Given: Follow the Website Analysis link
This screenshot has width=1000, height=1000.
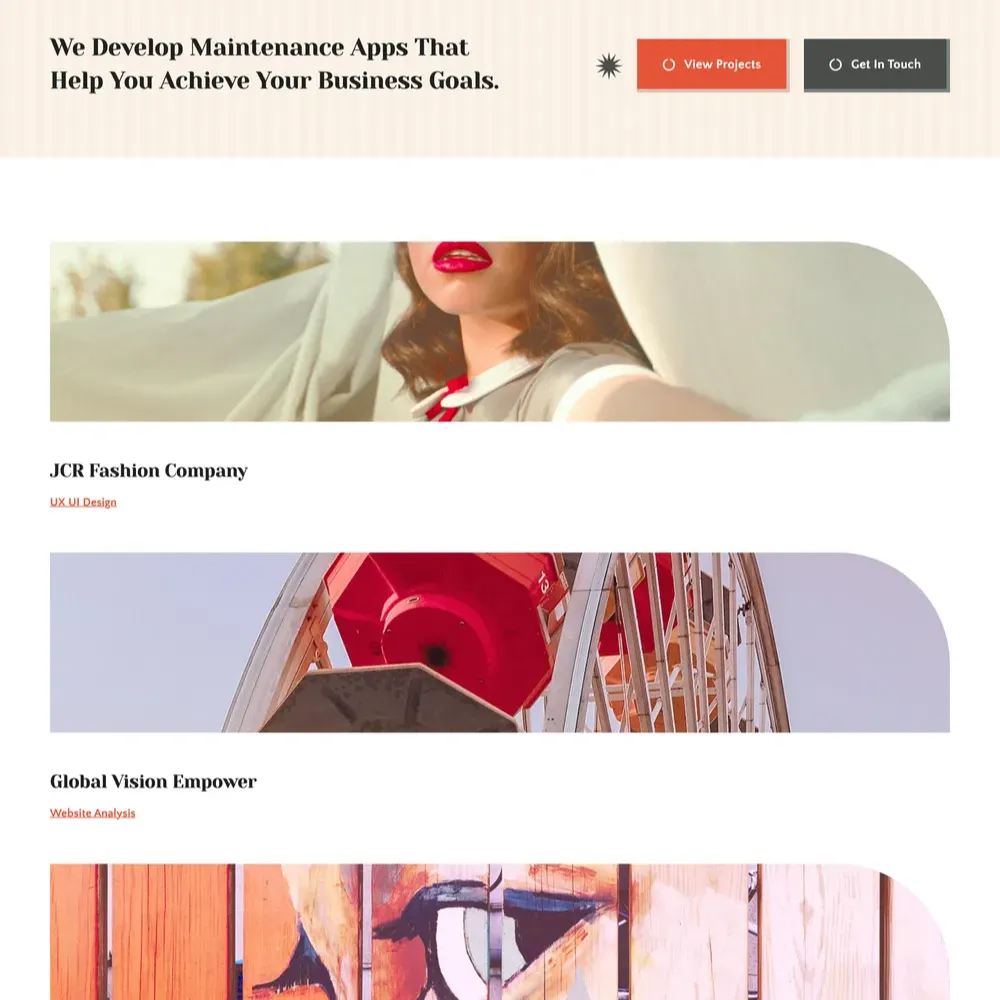Looking at the screenshot, I should tap(92, 812).
